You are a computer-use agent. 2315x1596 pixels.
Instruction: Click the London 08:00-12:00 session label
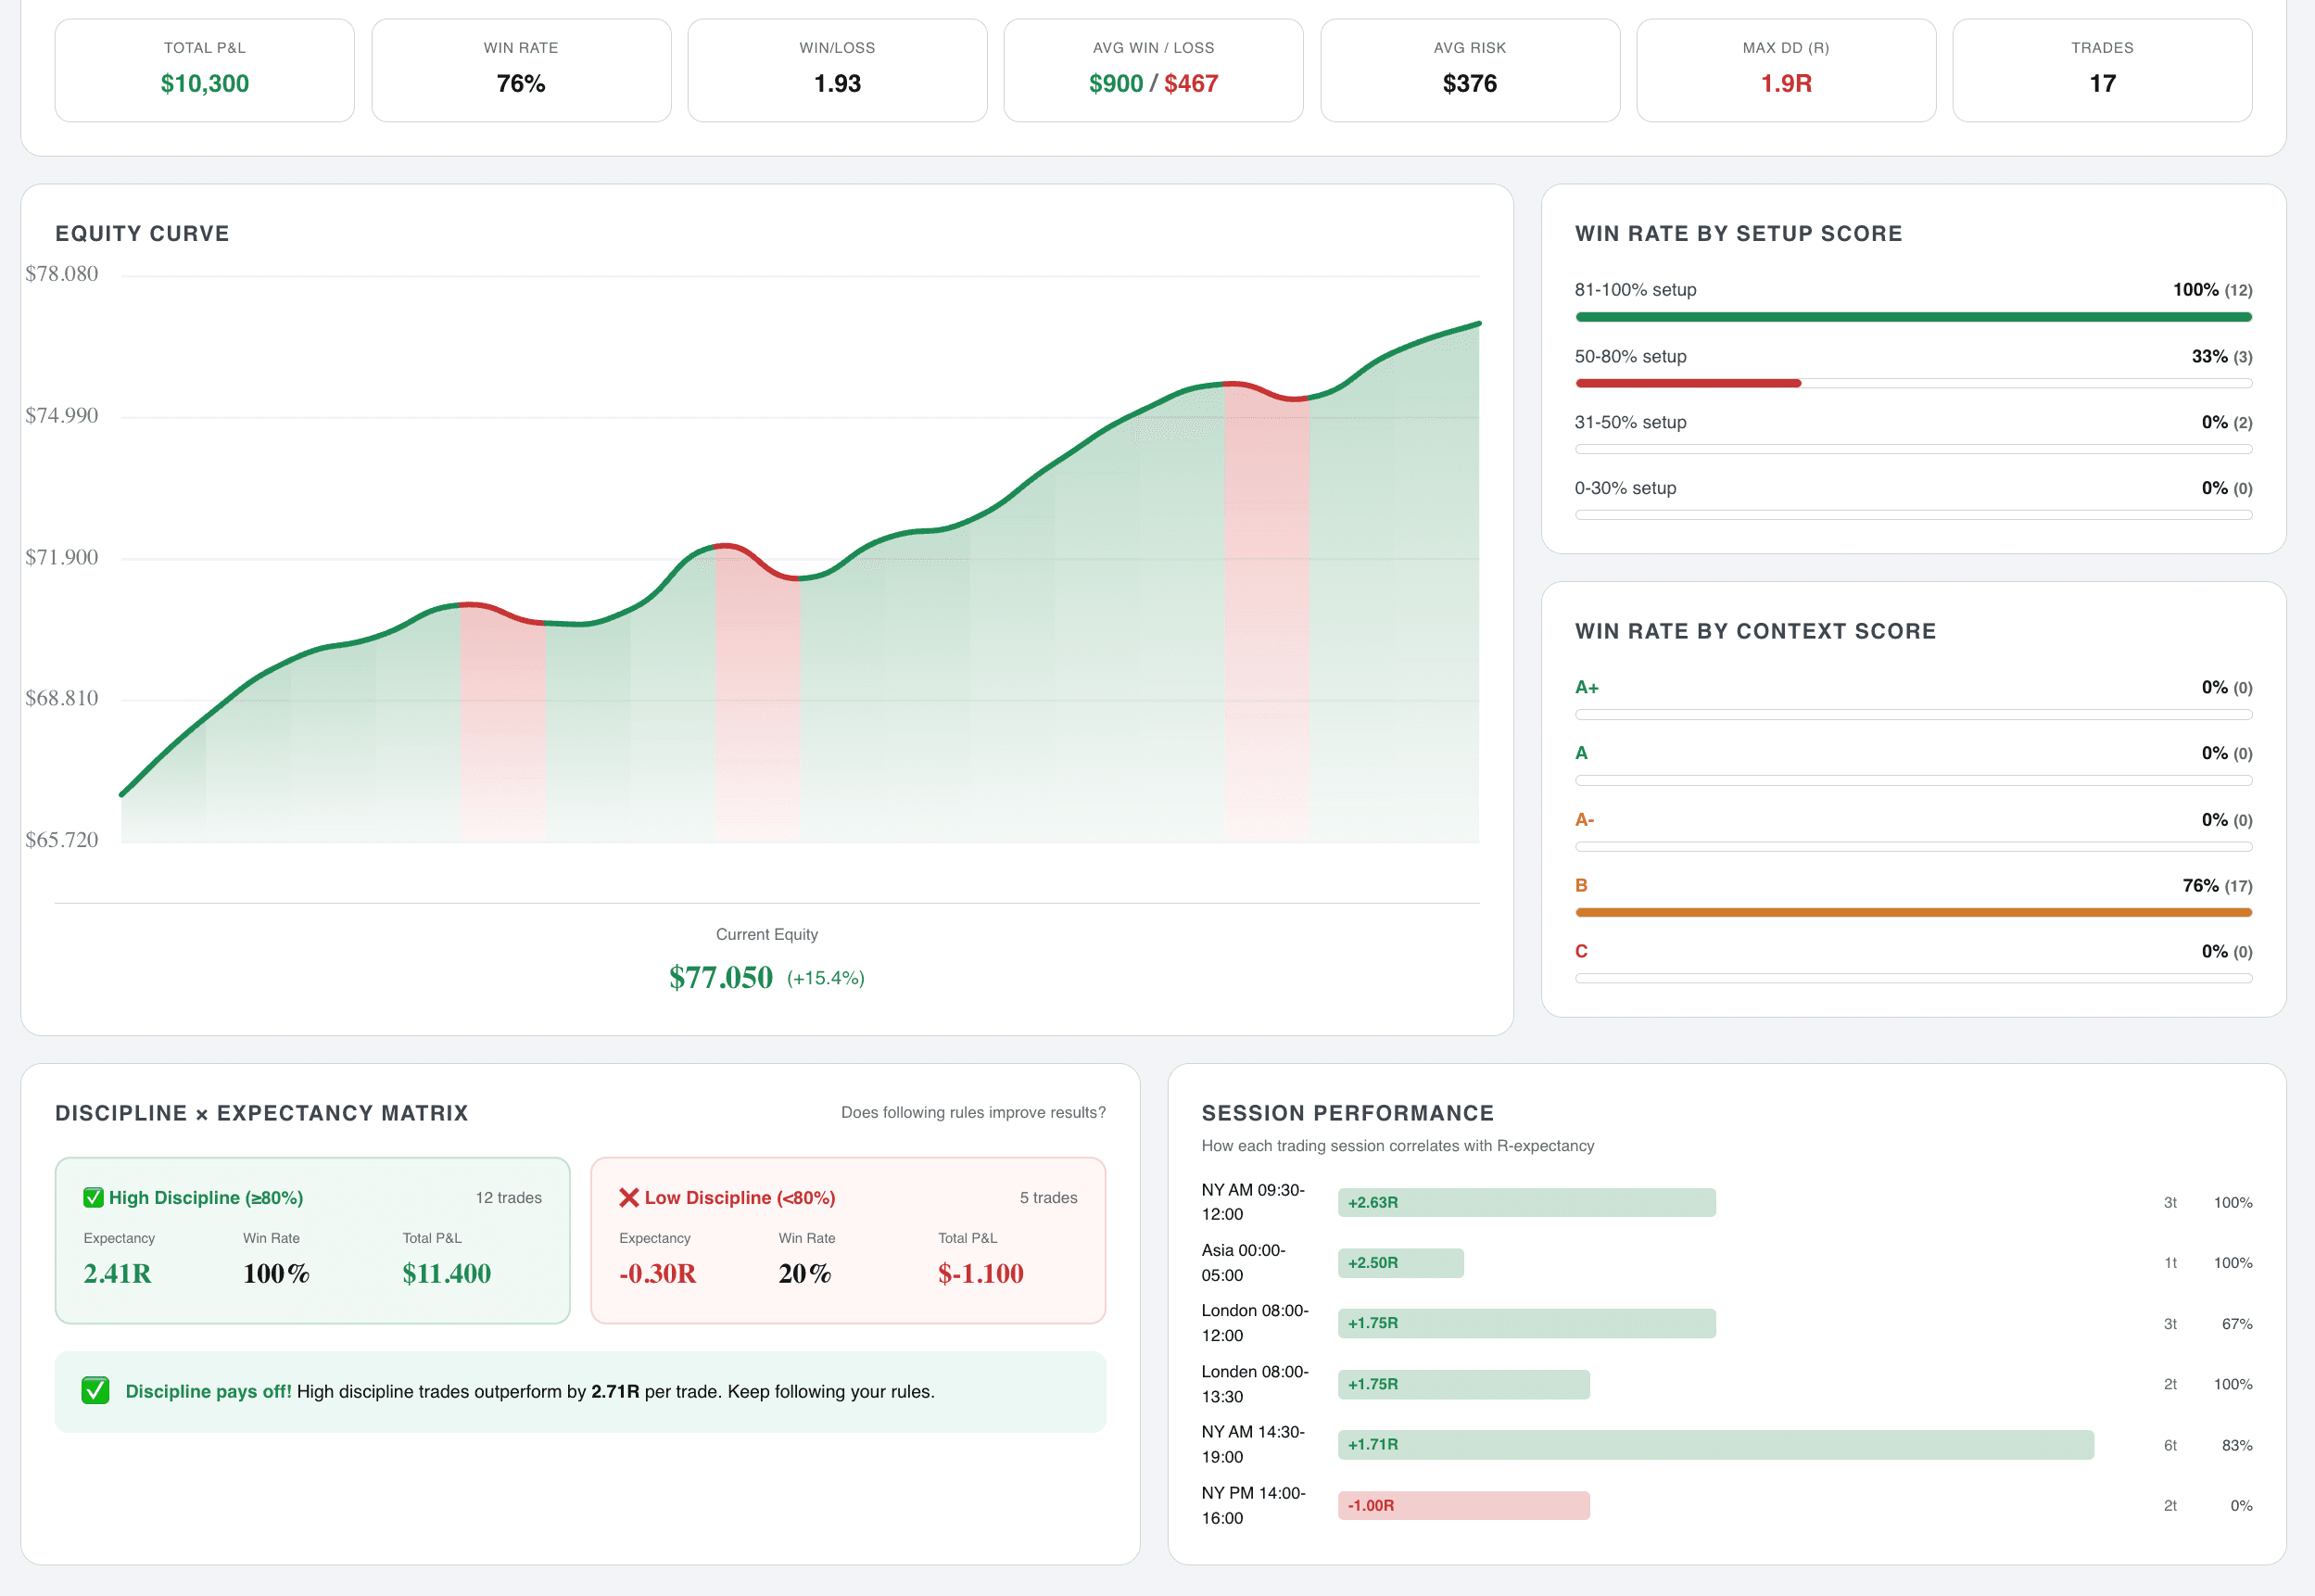pos(1254,1323)
